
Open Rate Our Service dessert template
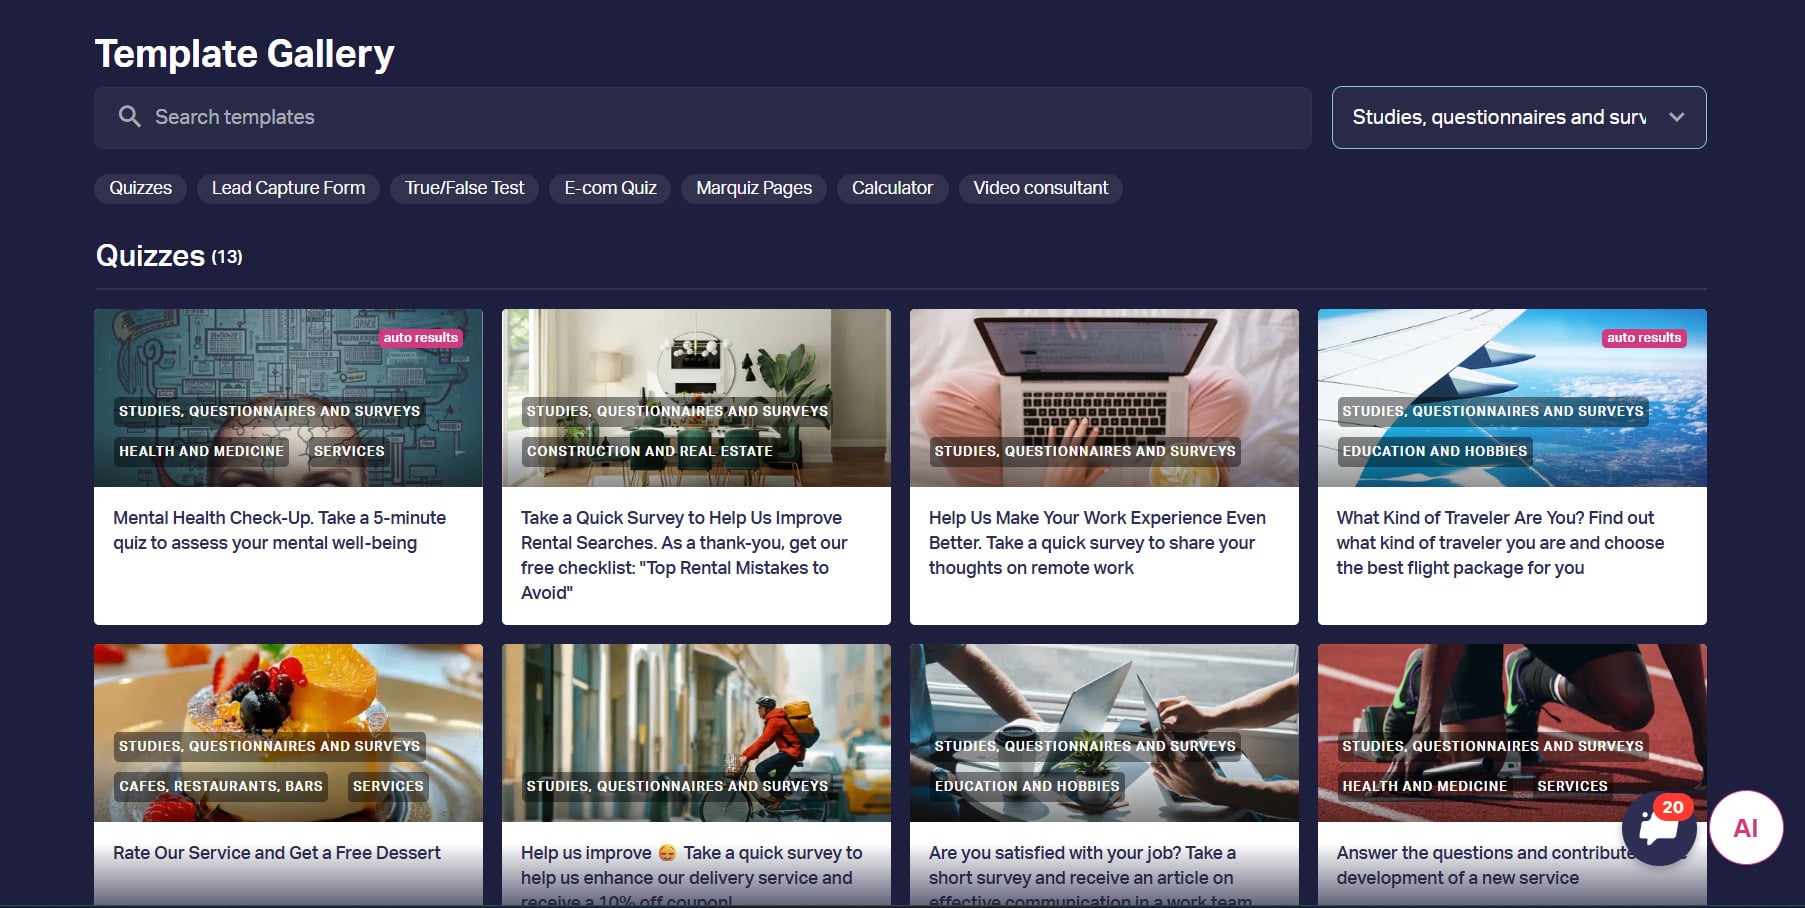click(x=288, y=775)
